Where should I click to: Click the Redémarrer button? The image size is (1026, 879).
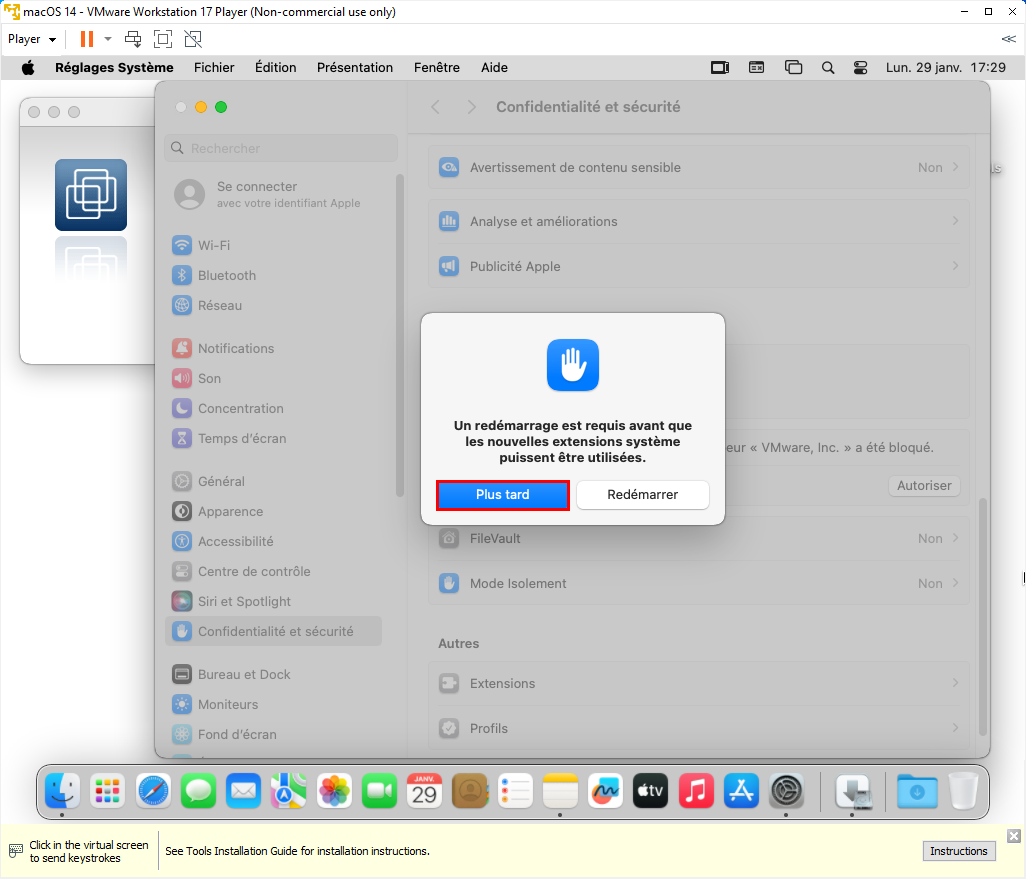pyautogui.click(x=643, y=495)
